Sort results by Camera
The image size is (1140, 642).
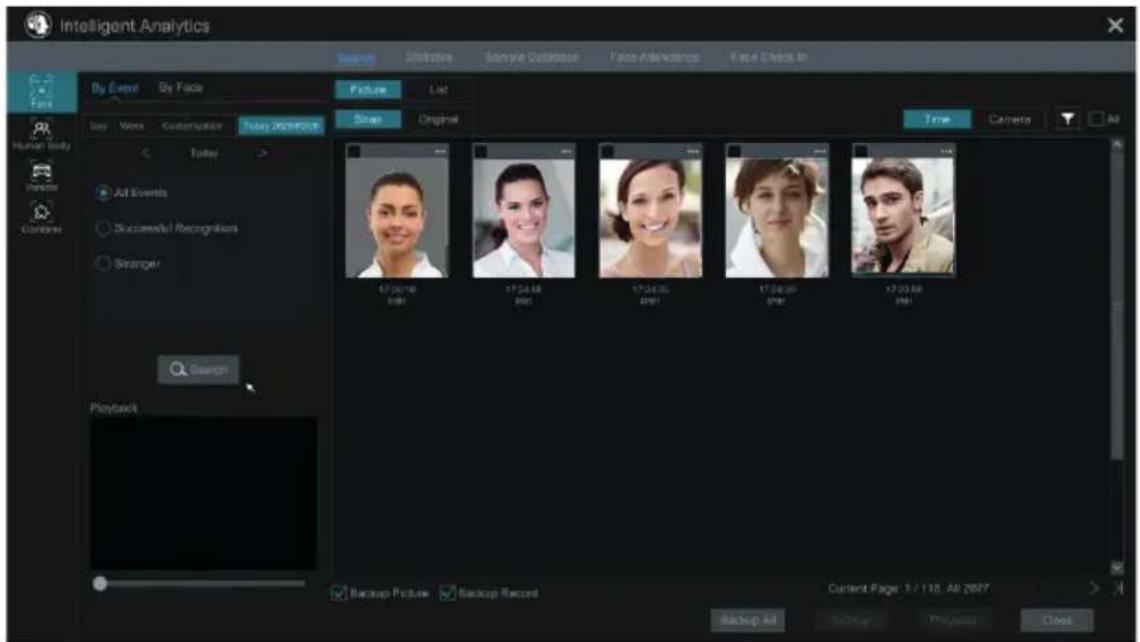[1009, 119]
